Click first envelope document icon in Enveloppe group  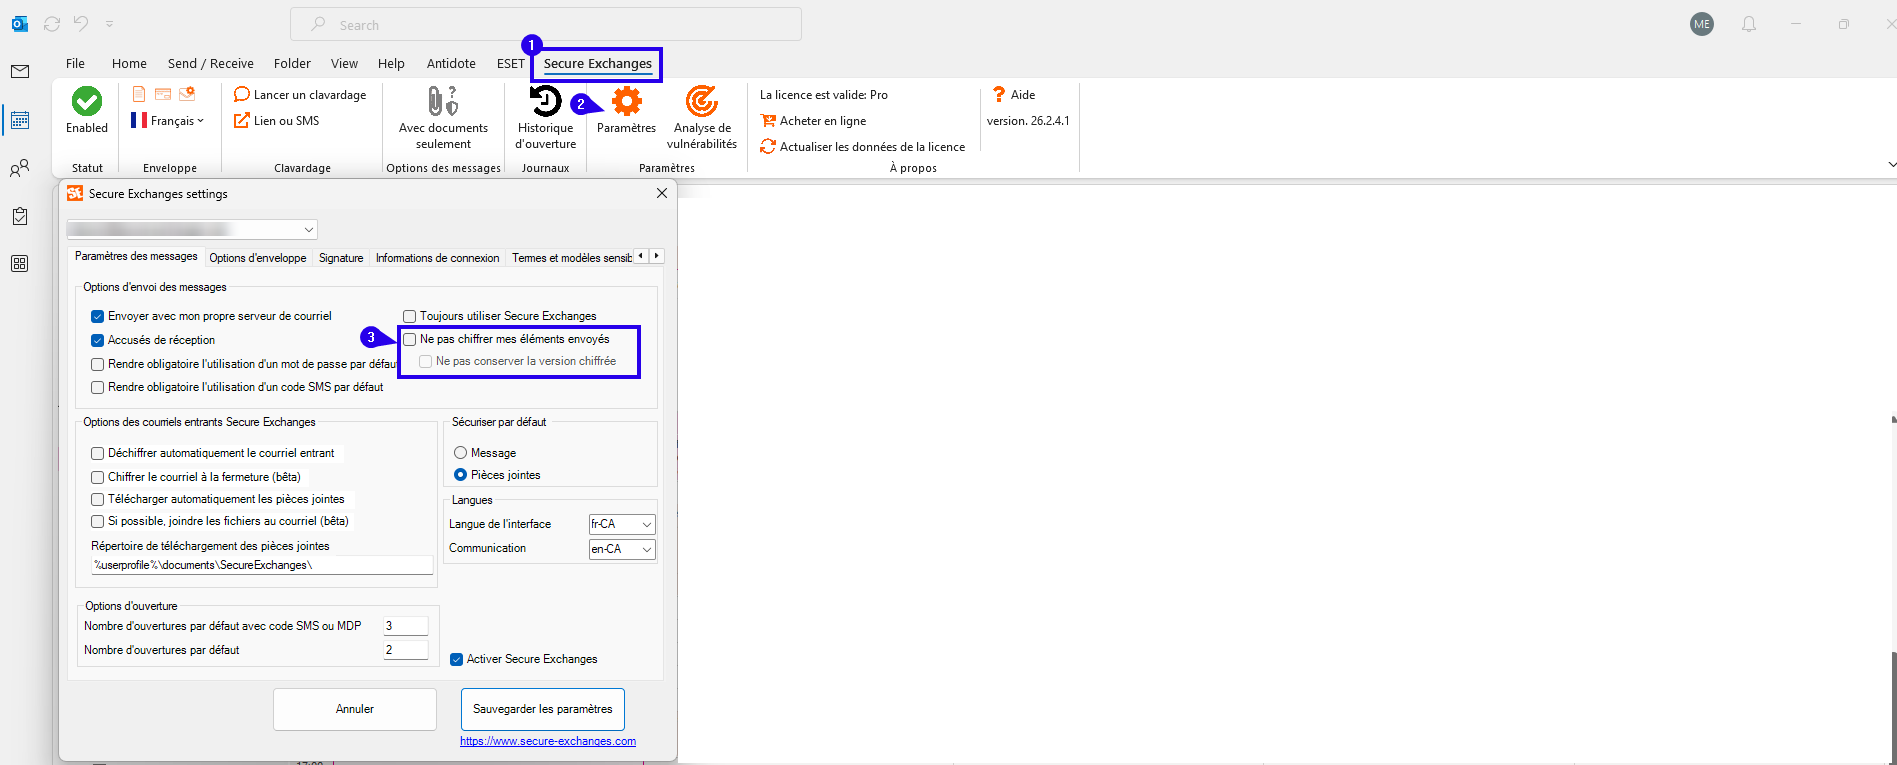(139, 94)
